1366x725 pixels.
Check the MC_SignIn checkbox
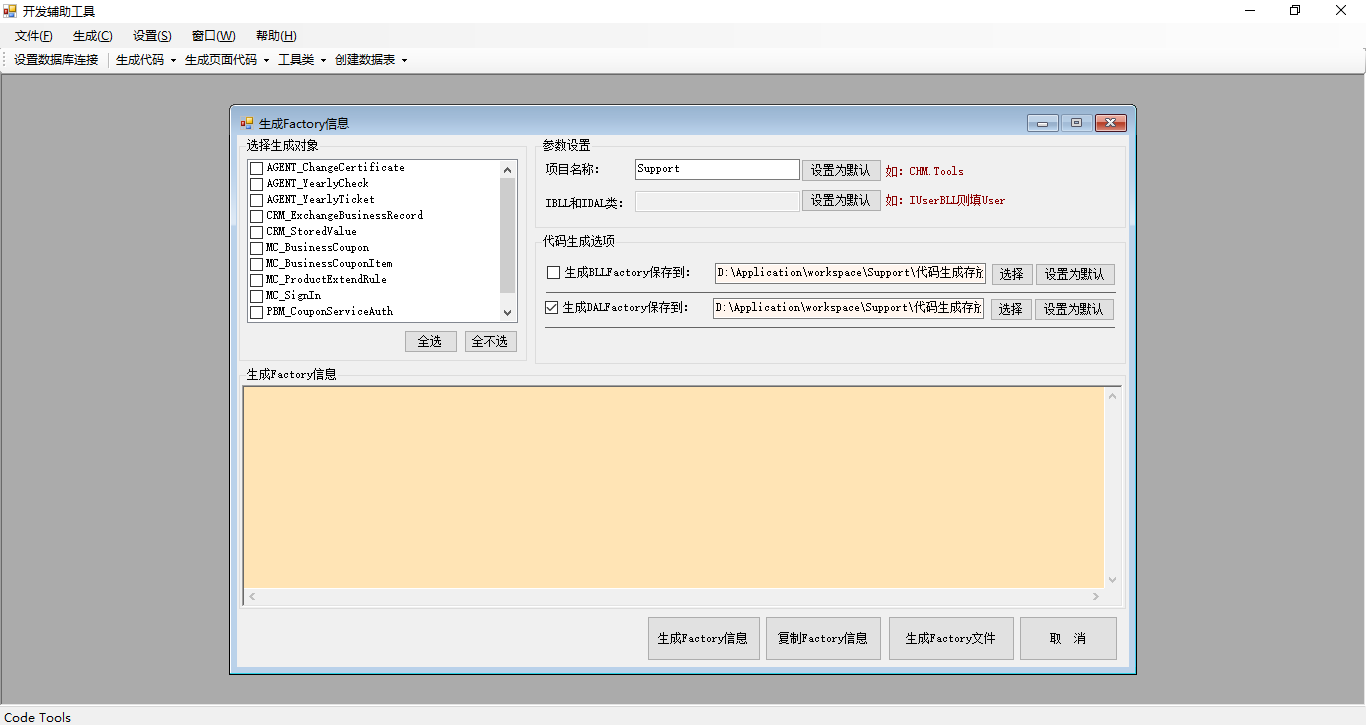point(257,296)
